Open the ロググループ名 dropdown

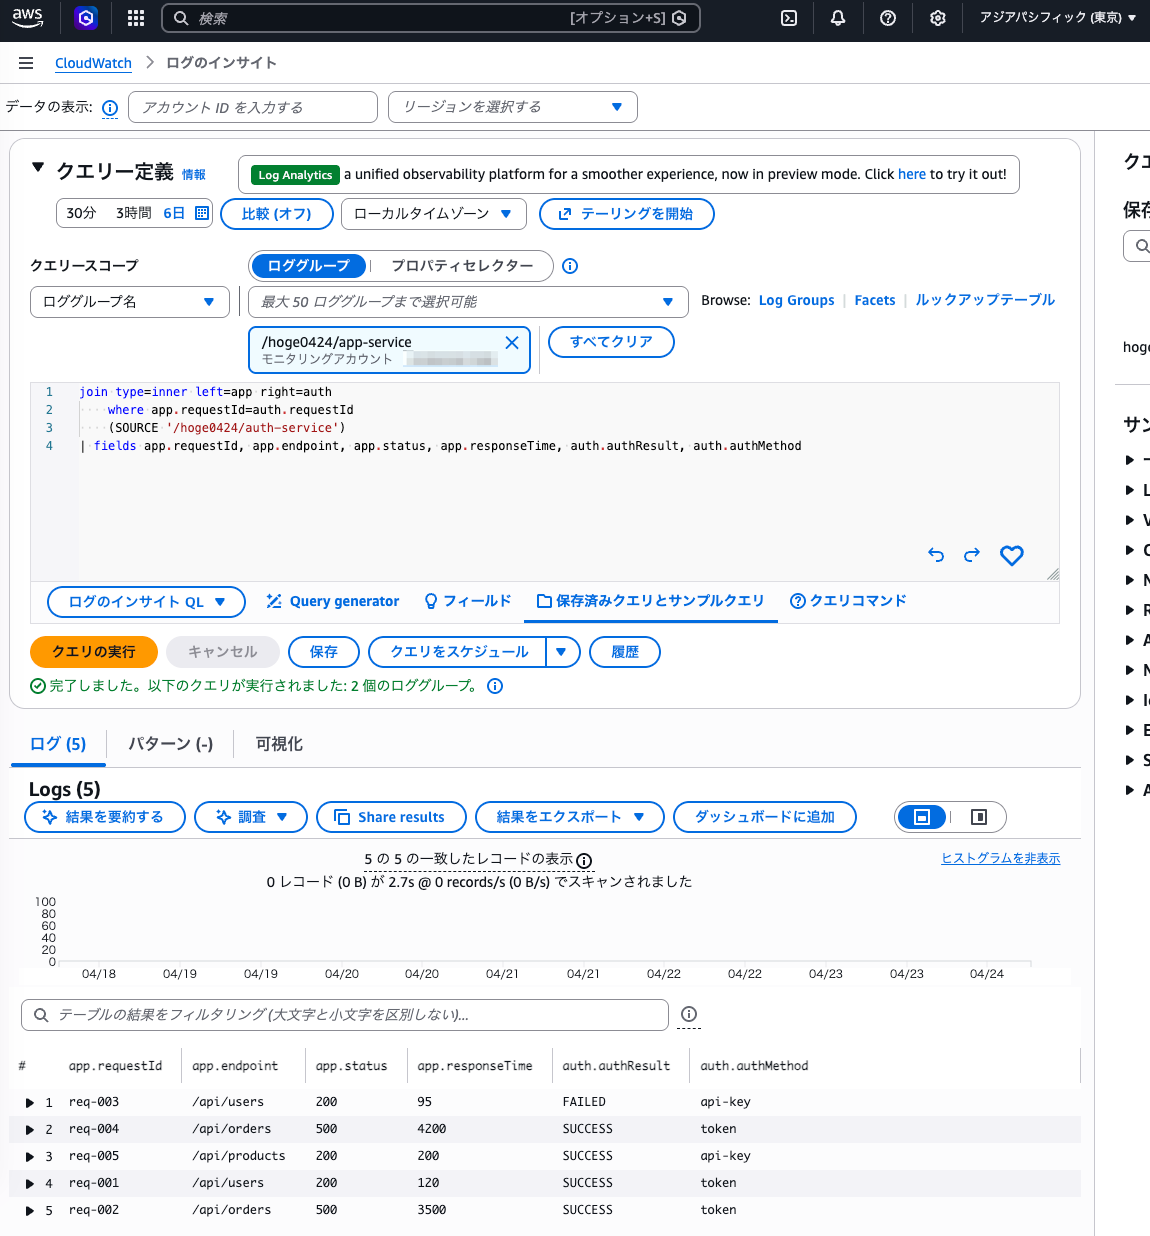point(129,301)
